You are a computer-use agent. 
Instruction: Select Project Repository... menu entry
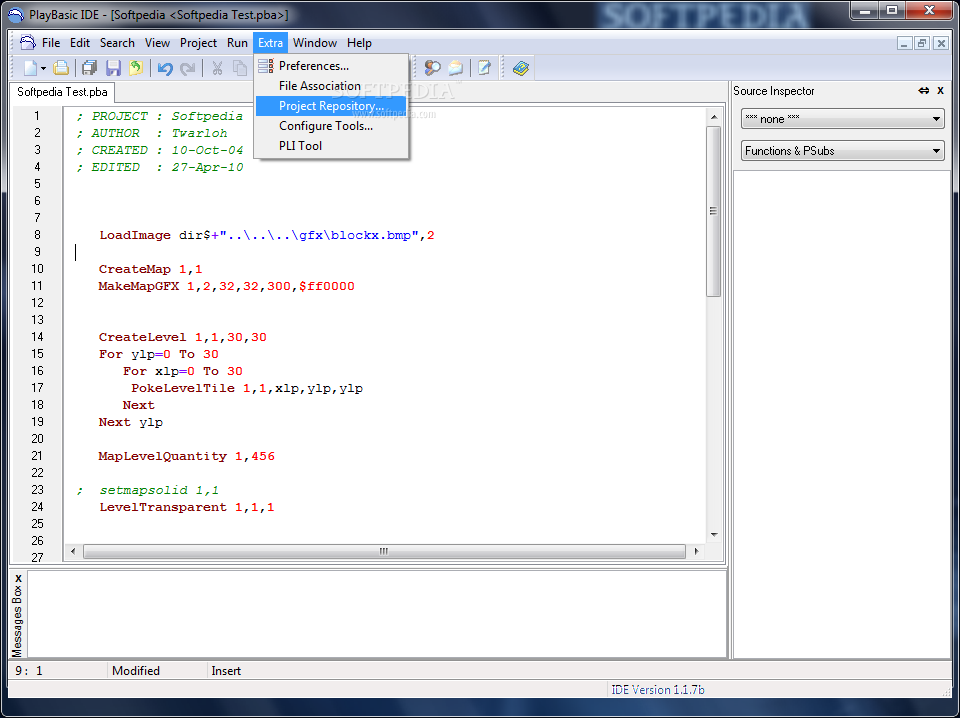(x=331, y=106)
